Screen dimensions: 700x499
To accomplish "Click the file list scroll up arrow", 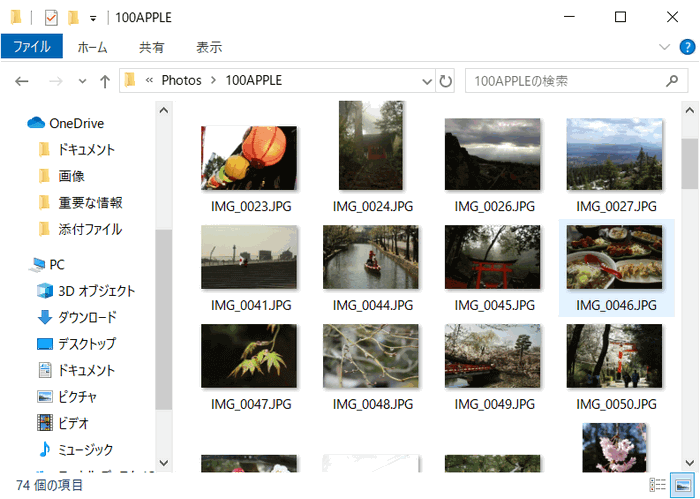I will (x=689, y=110).
